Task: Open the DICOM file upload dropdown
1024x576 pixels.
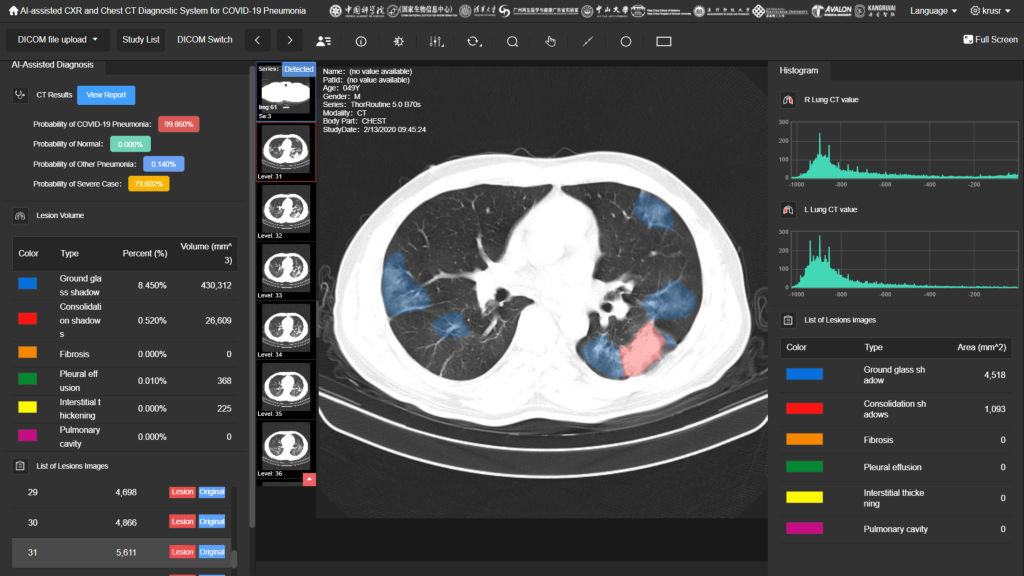Action: coord(57,40)
